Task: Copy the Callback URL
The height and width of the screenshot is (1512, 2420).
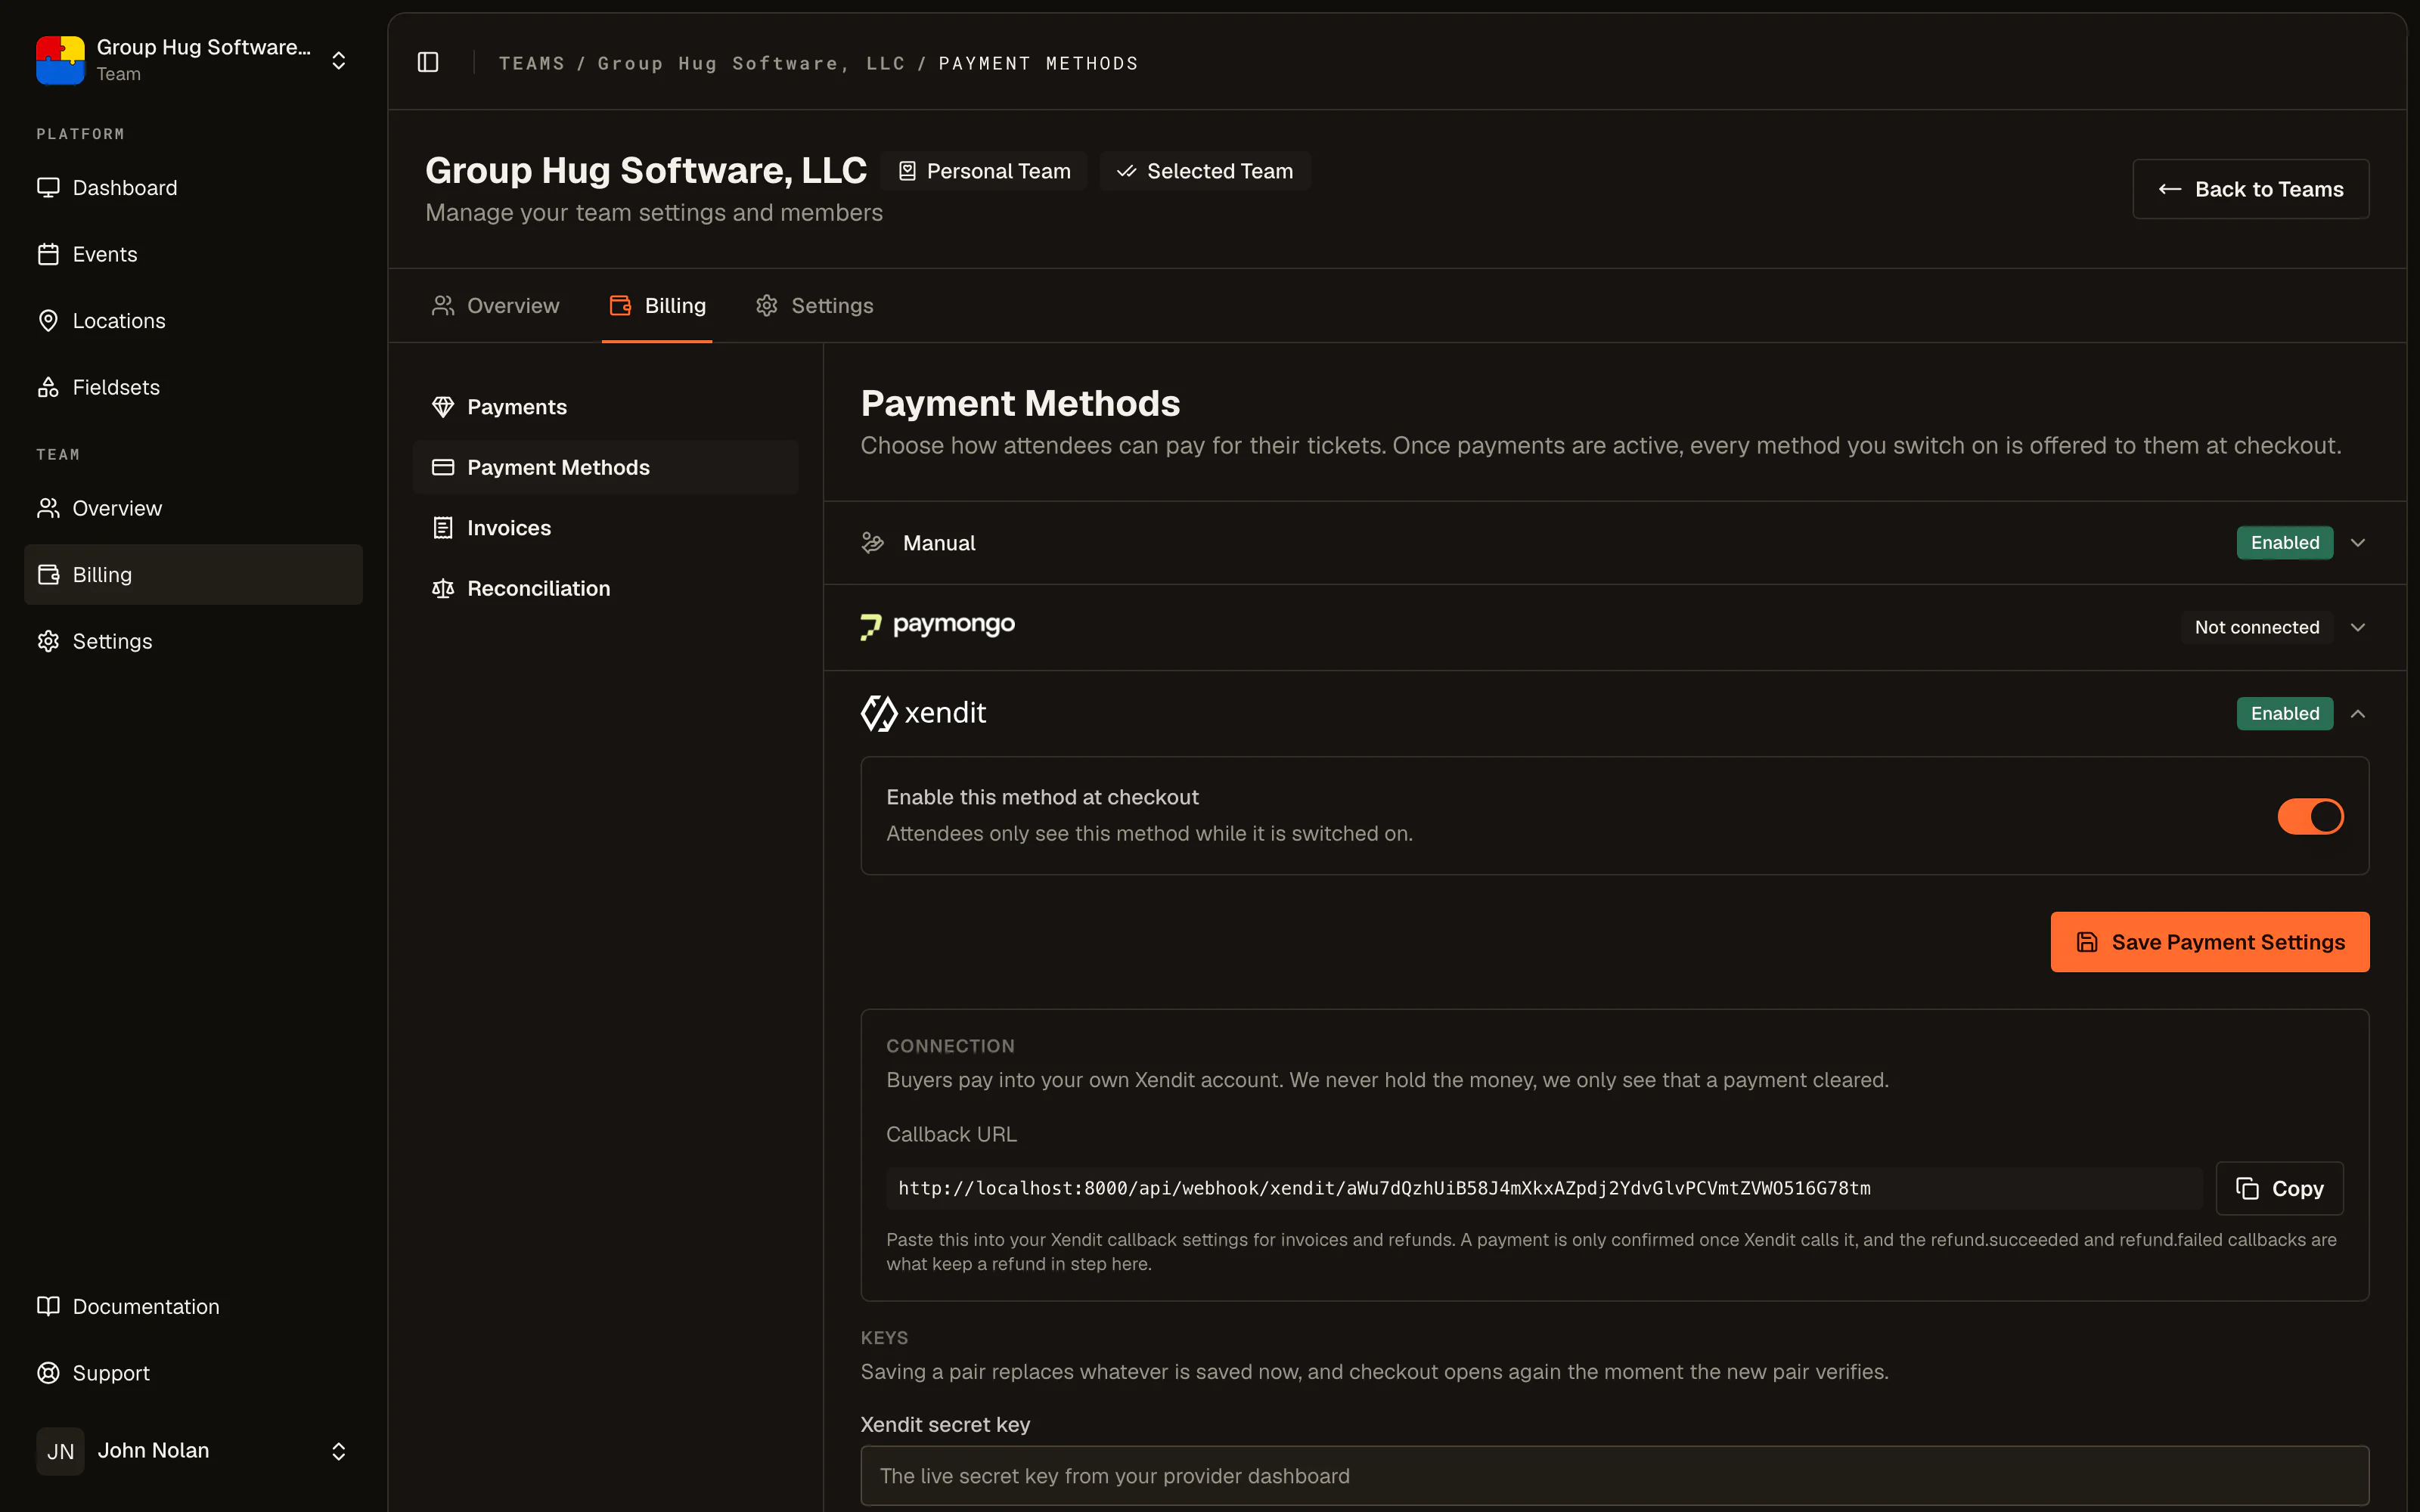Action: point(2279,1188)
